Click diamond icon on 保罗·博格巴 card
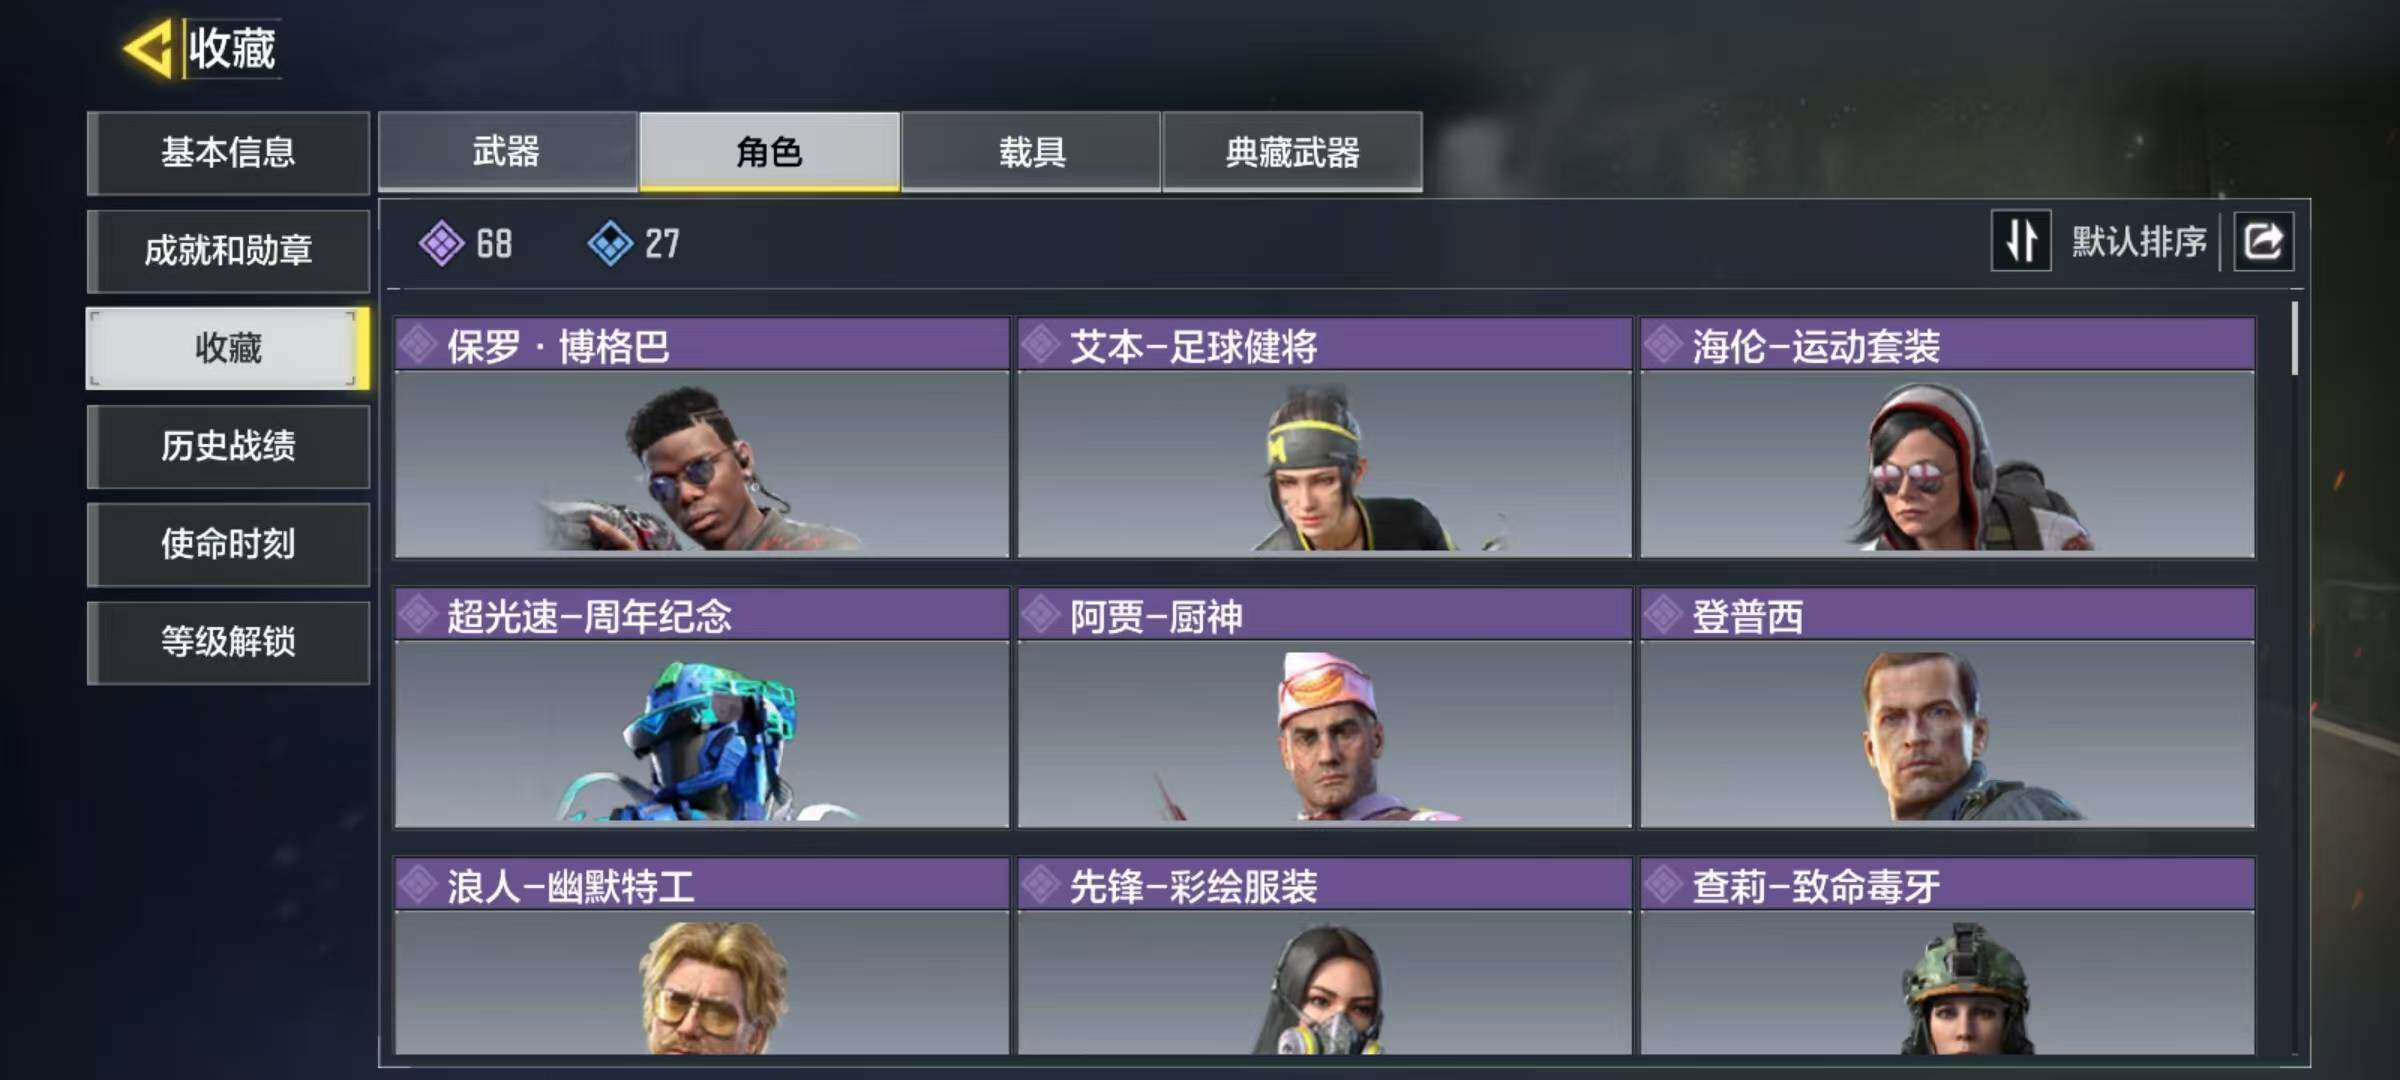This screenshot has width=2400, height=1080. tap(418, 345)
